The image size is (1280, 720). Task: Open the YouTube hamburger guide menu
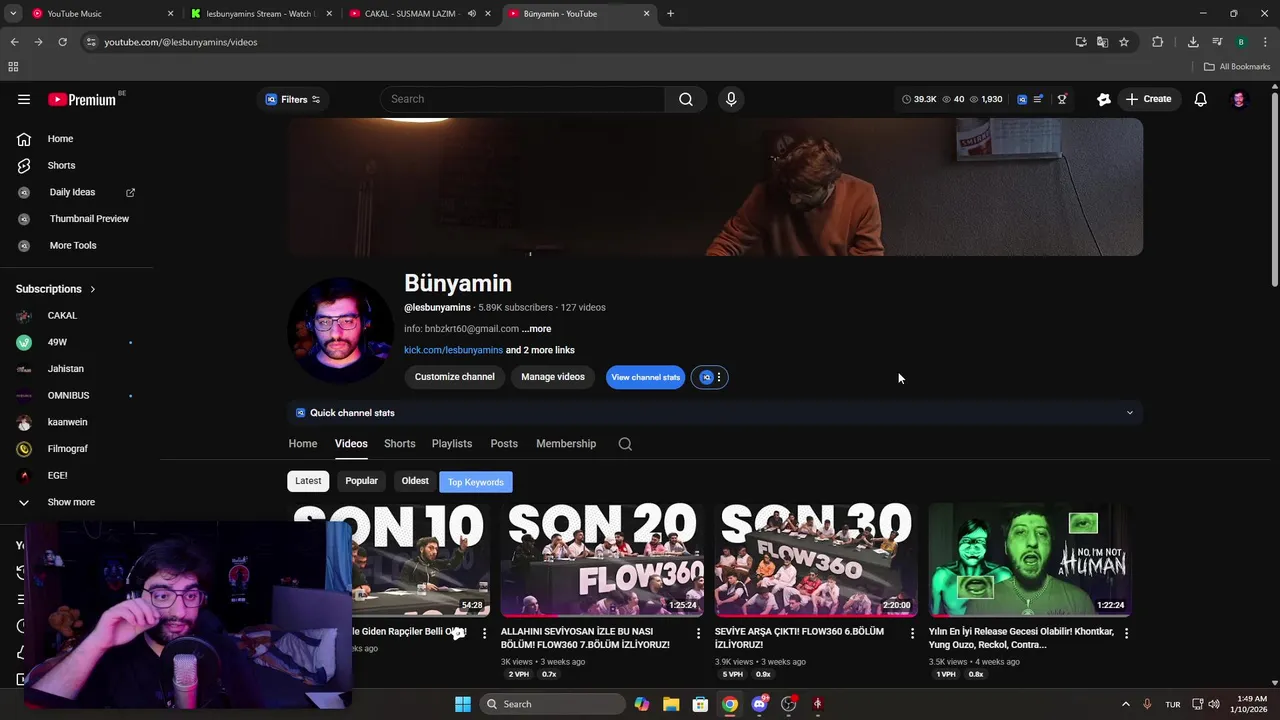click(x=24, y=99)
